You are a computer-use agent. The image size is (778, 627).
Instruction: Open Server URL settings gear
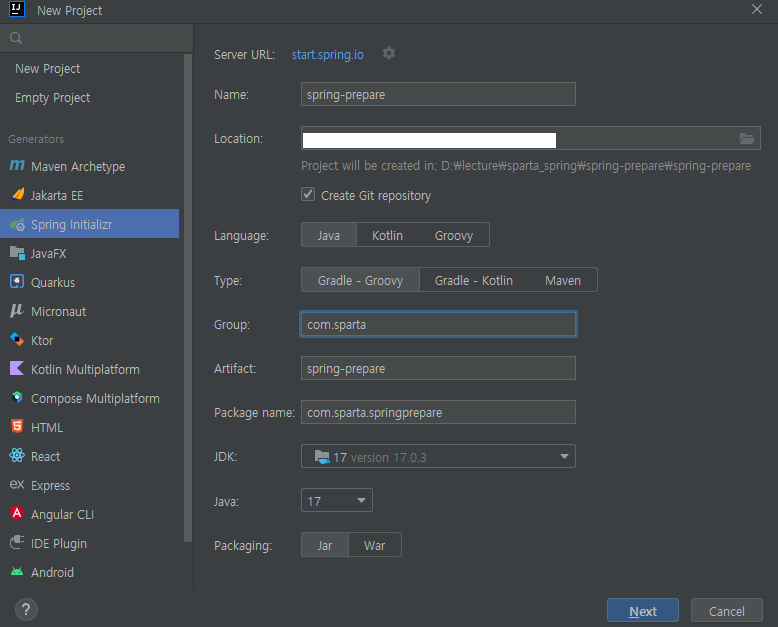[389, 53]
